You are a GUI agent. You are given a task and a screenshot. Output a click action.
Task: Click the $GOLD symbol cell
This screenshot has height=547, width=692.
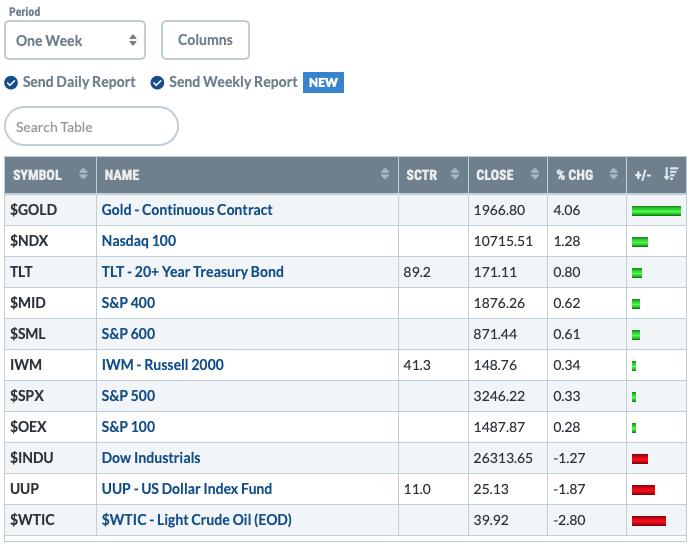point(50,210)
